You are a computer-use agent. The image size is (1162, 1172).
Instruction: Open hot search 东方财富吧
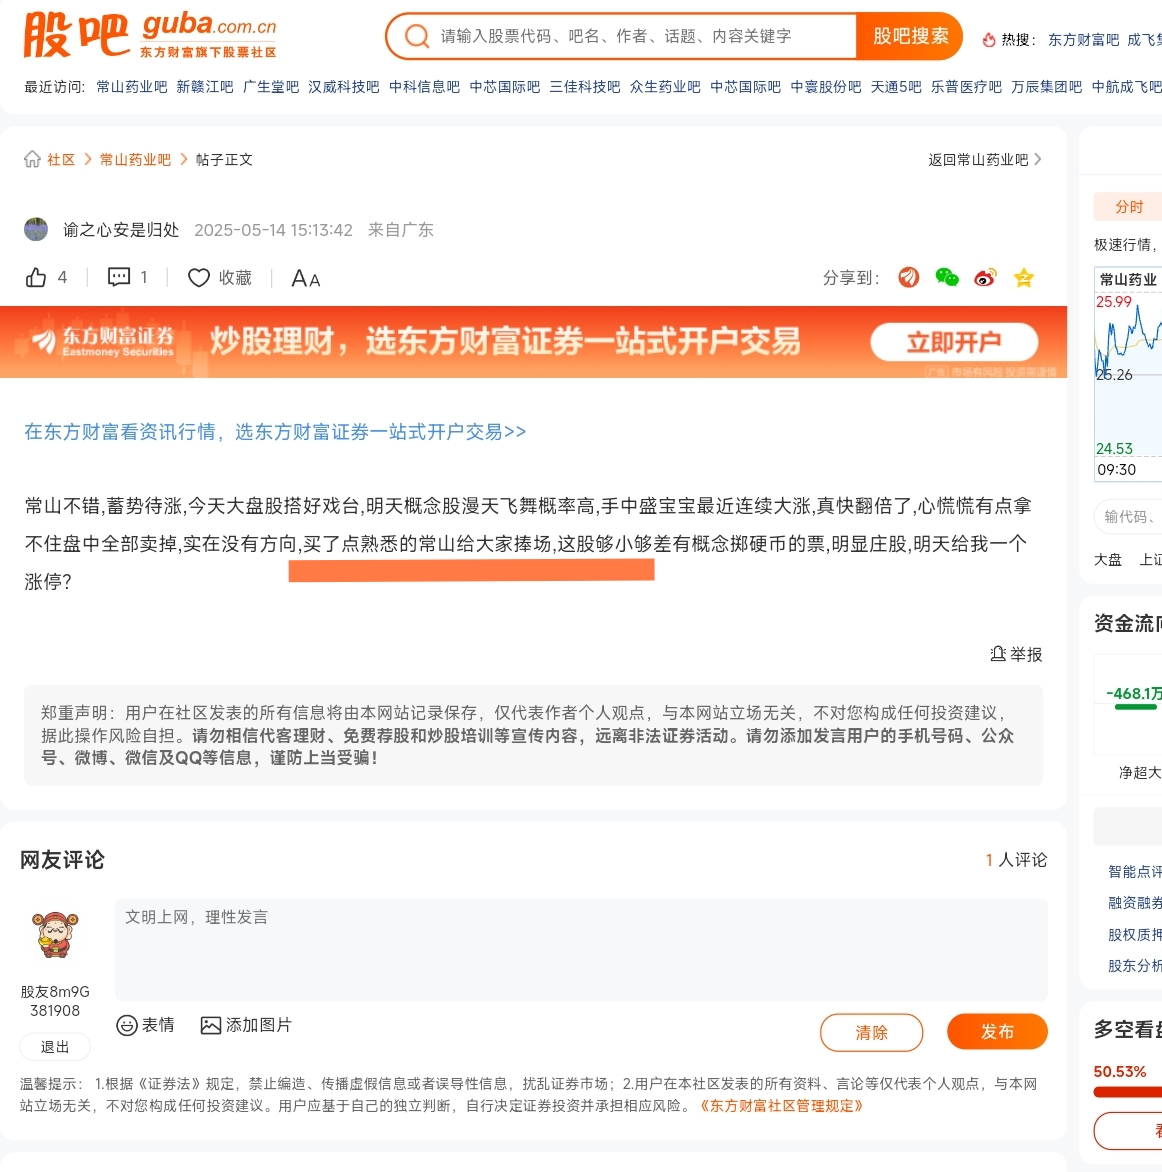[x=1083, y=40]
